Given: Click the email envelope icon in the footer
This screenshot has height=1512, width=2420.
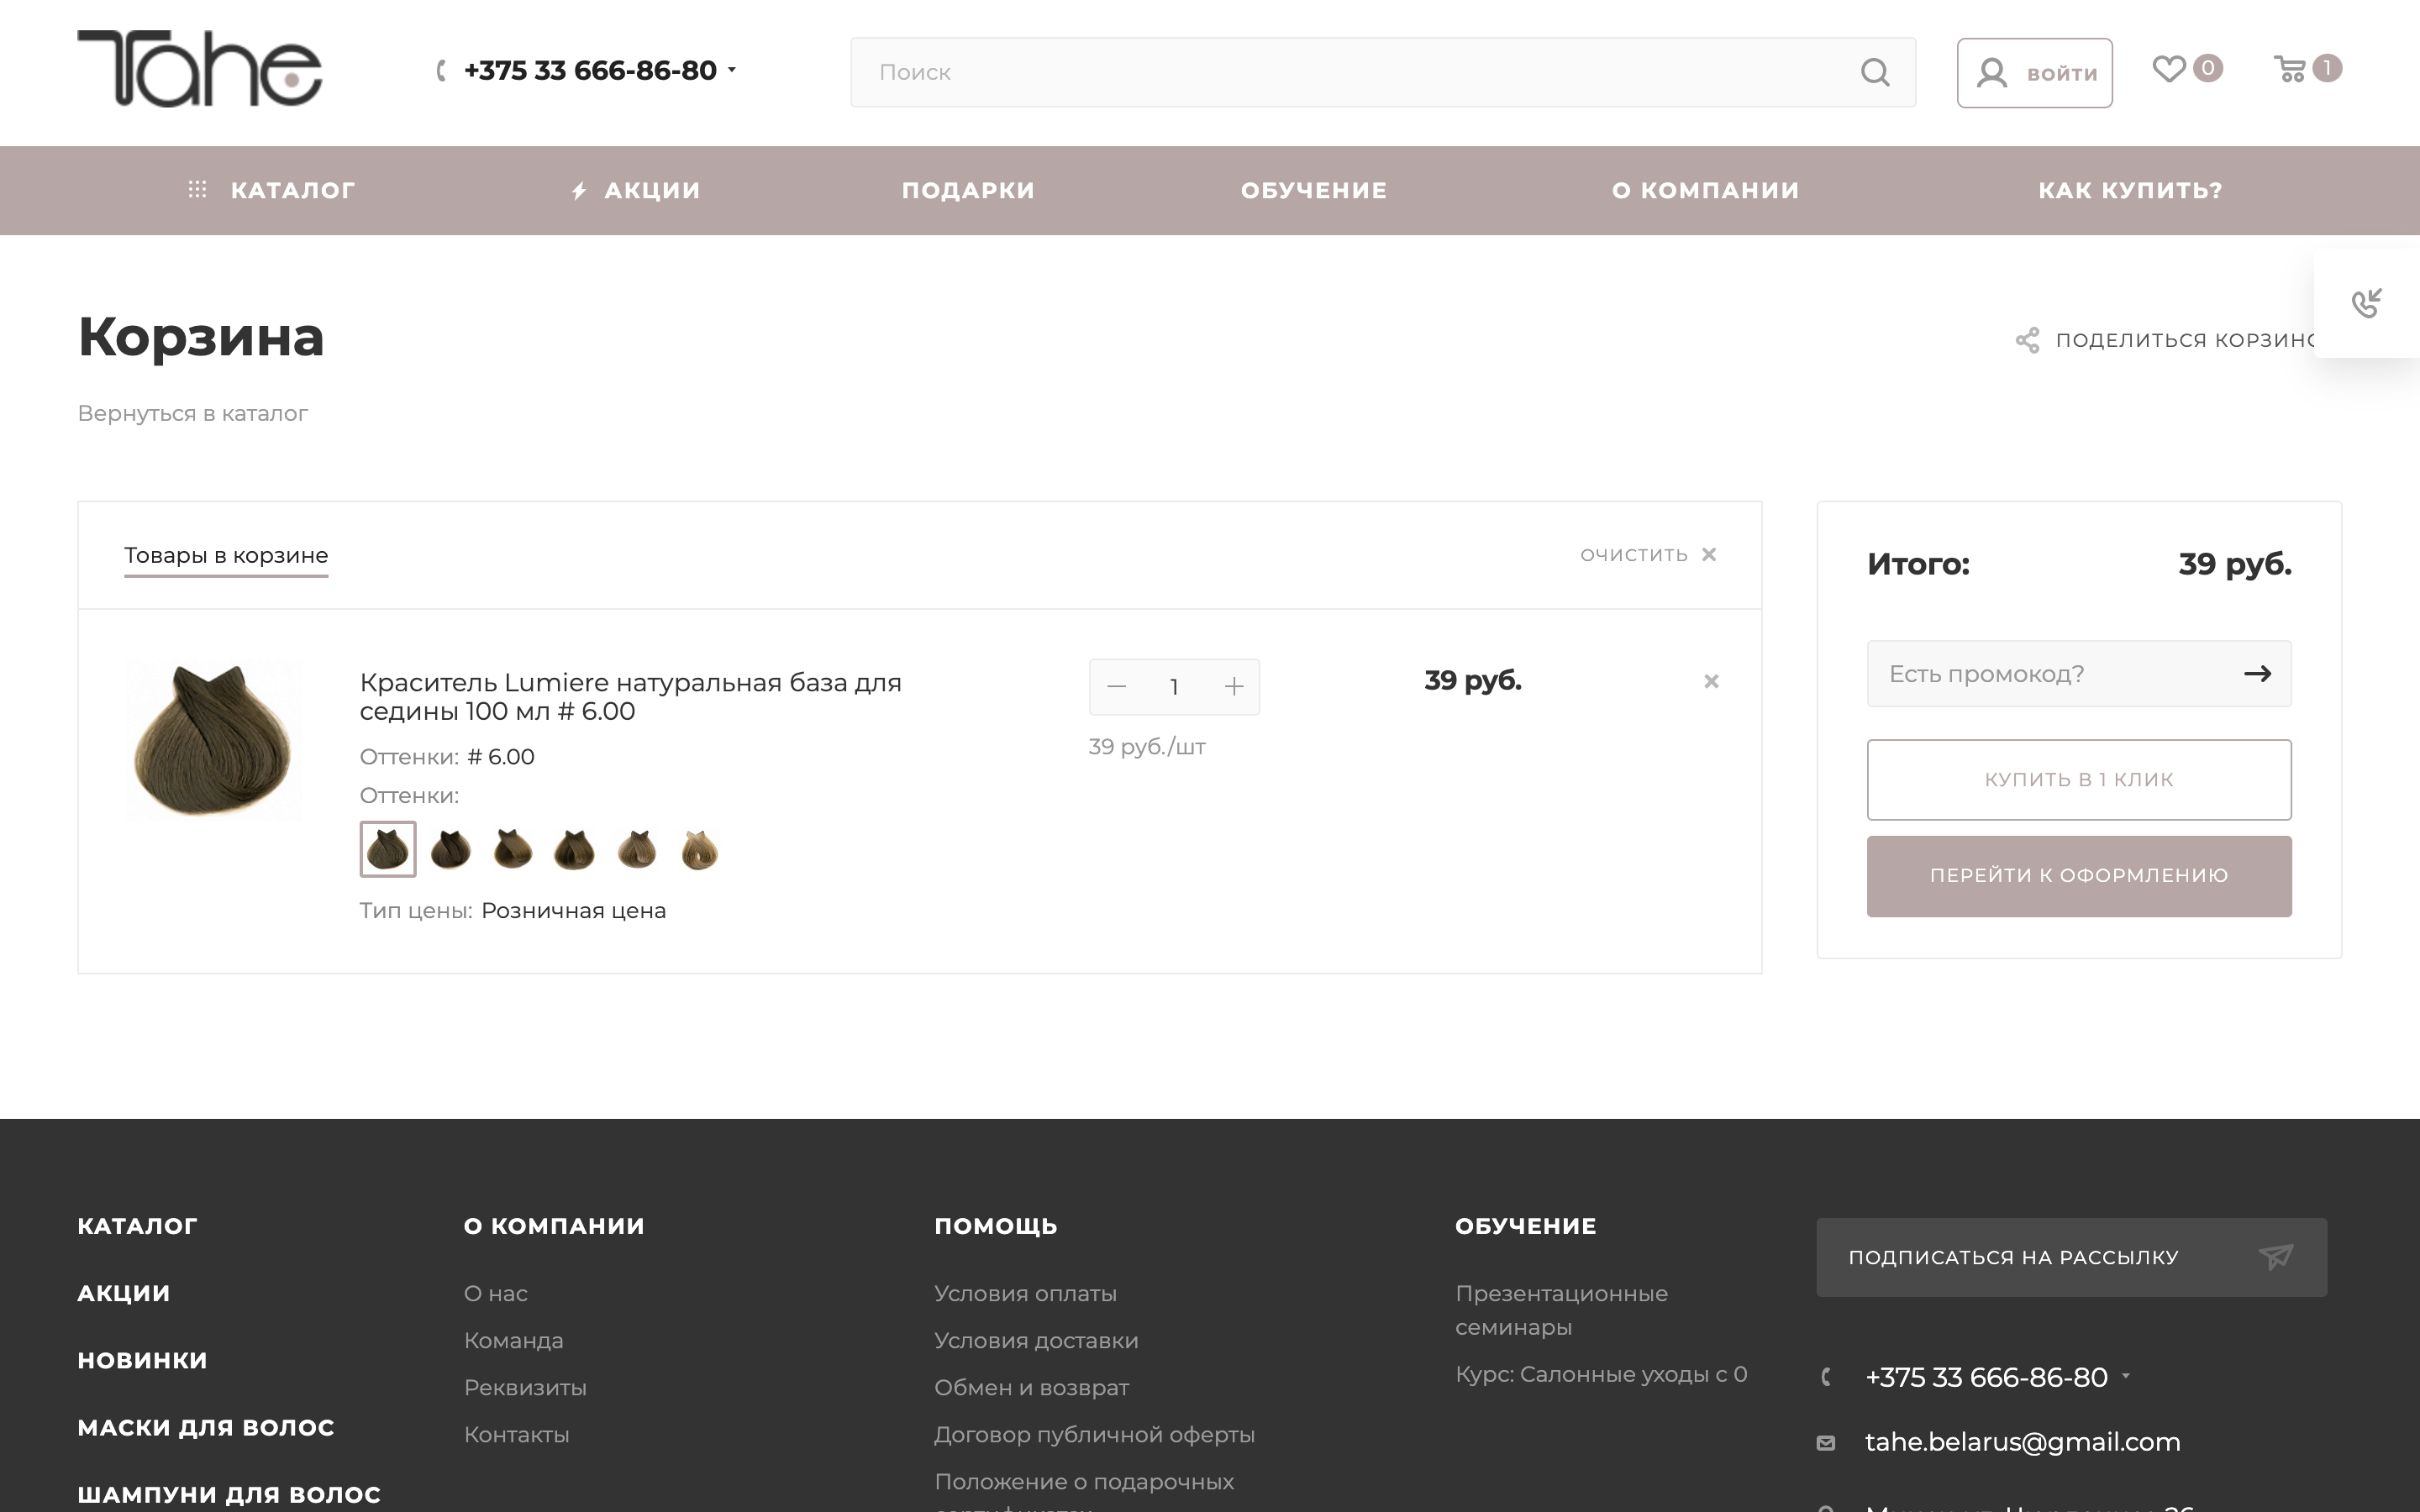Looking at the screenshot, I should point(1826,1442).
